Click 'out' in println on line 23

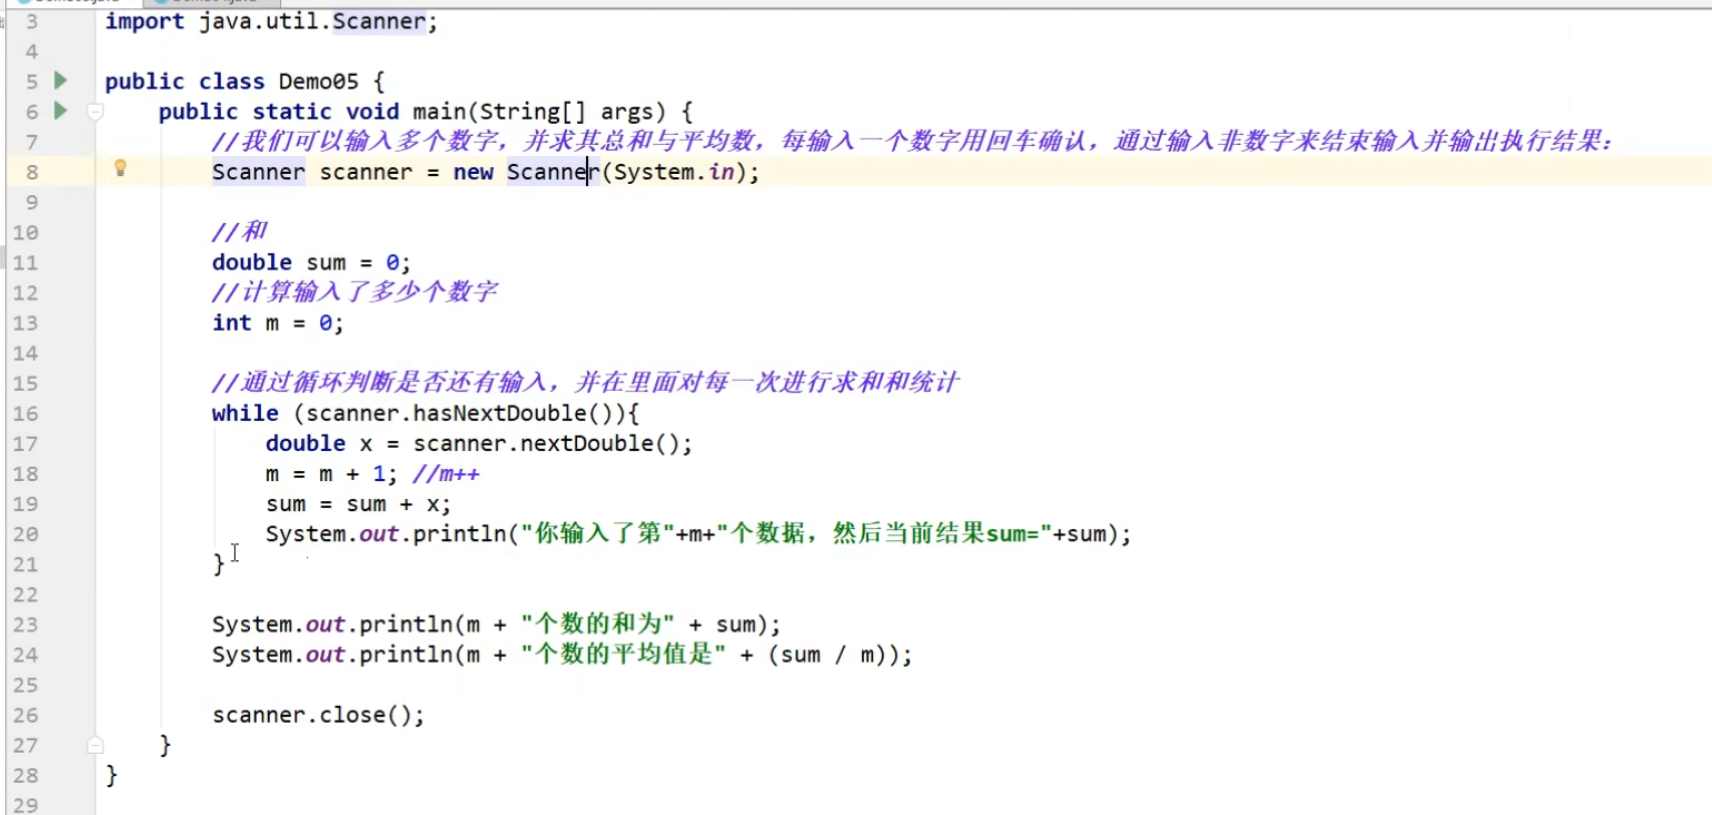point(325,624)
